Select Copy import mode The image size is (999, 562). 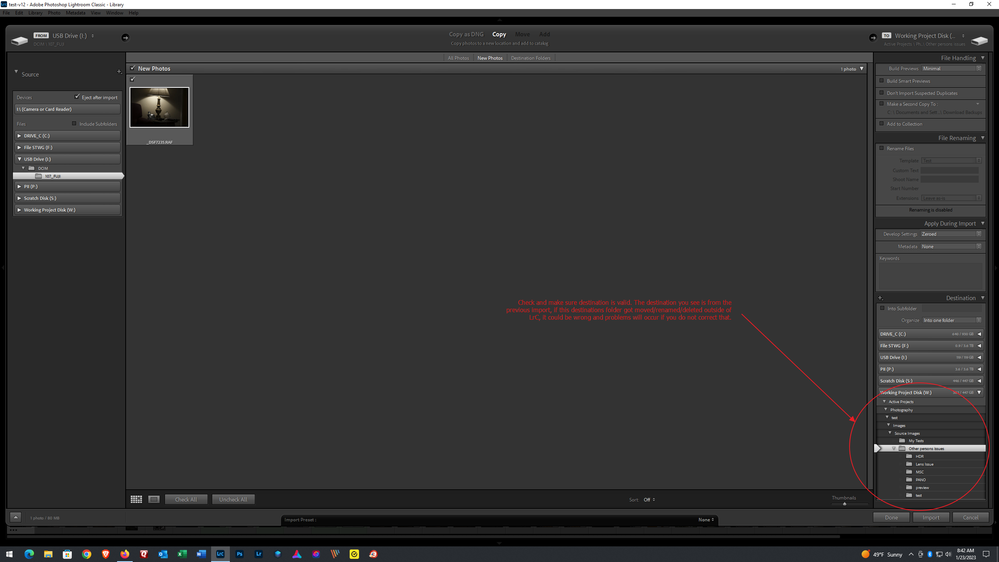[x=499, y=34]
